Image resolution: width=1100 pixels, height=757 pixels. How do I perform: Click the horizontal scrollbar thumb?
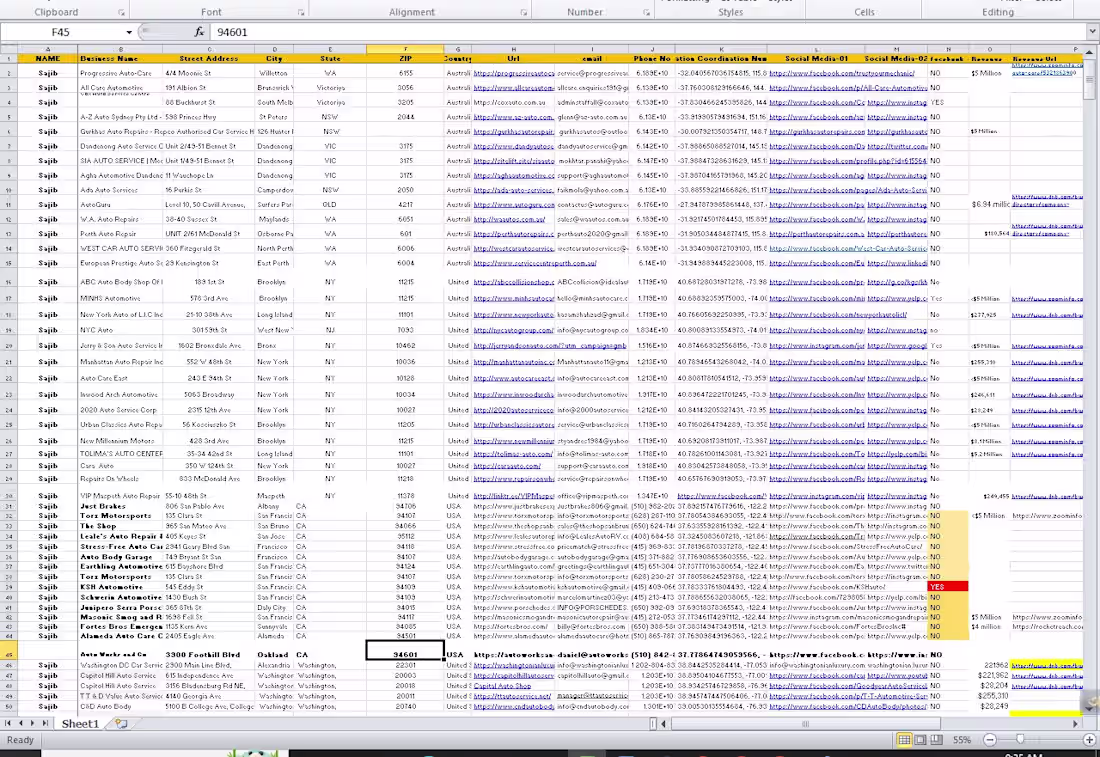(805, 723)
